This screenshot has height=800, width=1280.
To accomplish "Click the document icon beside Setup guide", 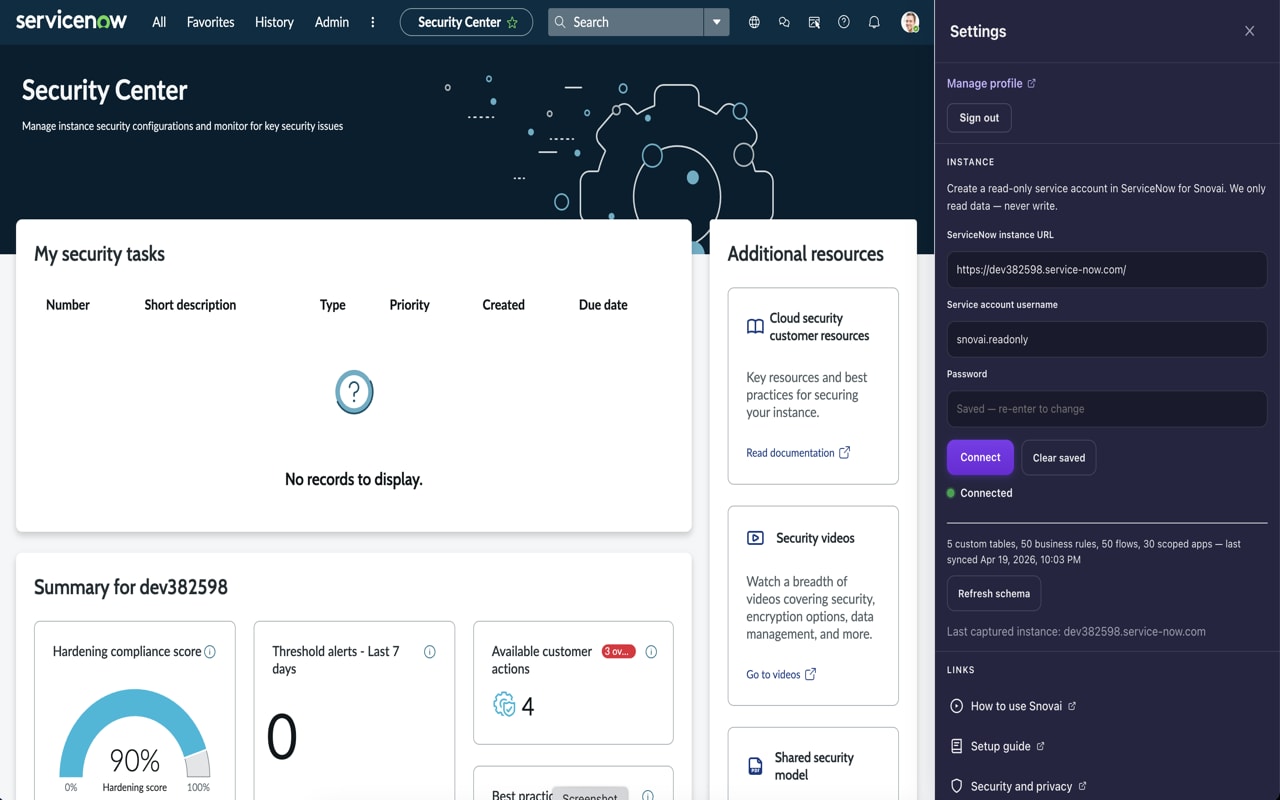I will (x=956, y=746).
